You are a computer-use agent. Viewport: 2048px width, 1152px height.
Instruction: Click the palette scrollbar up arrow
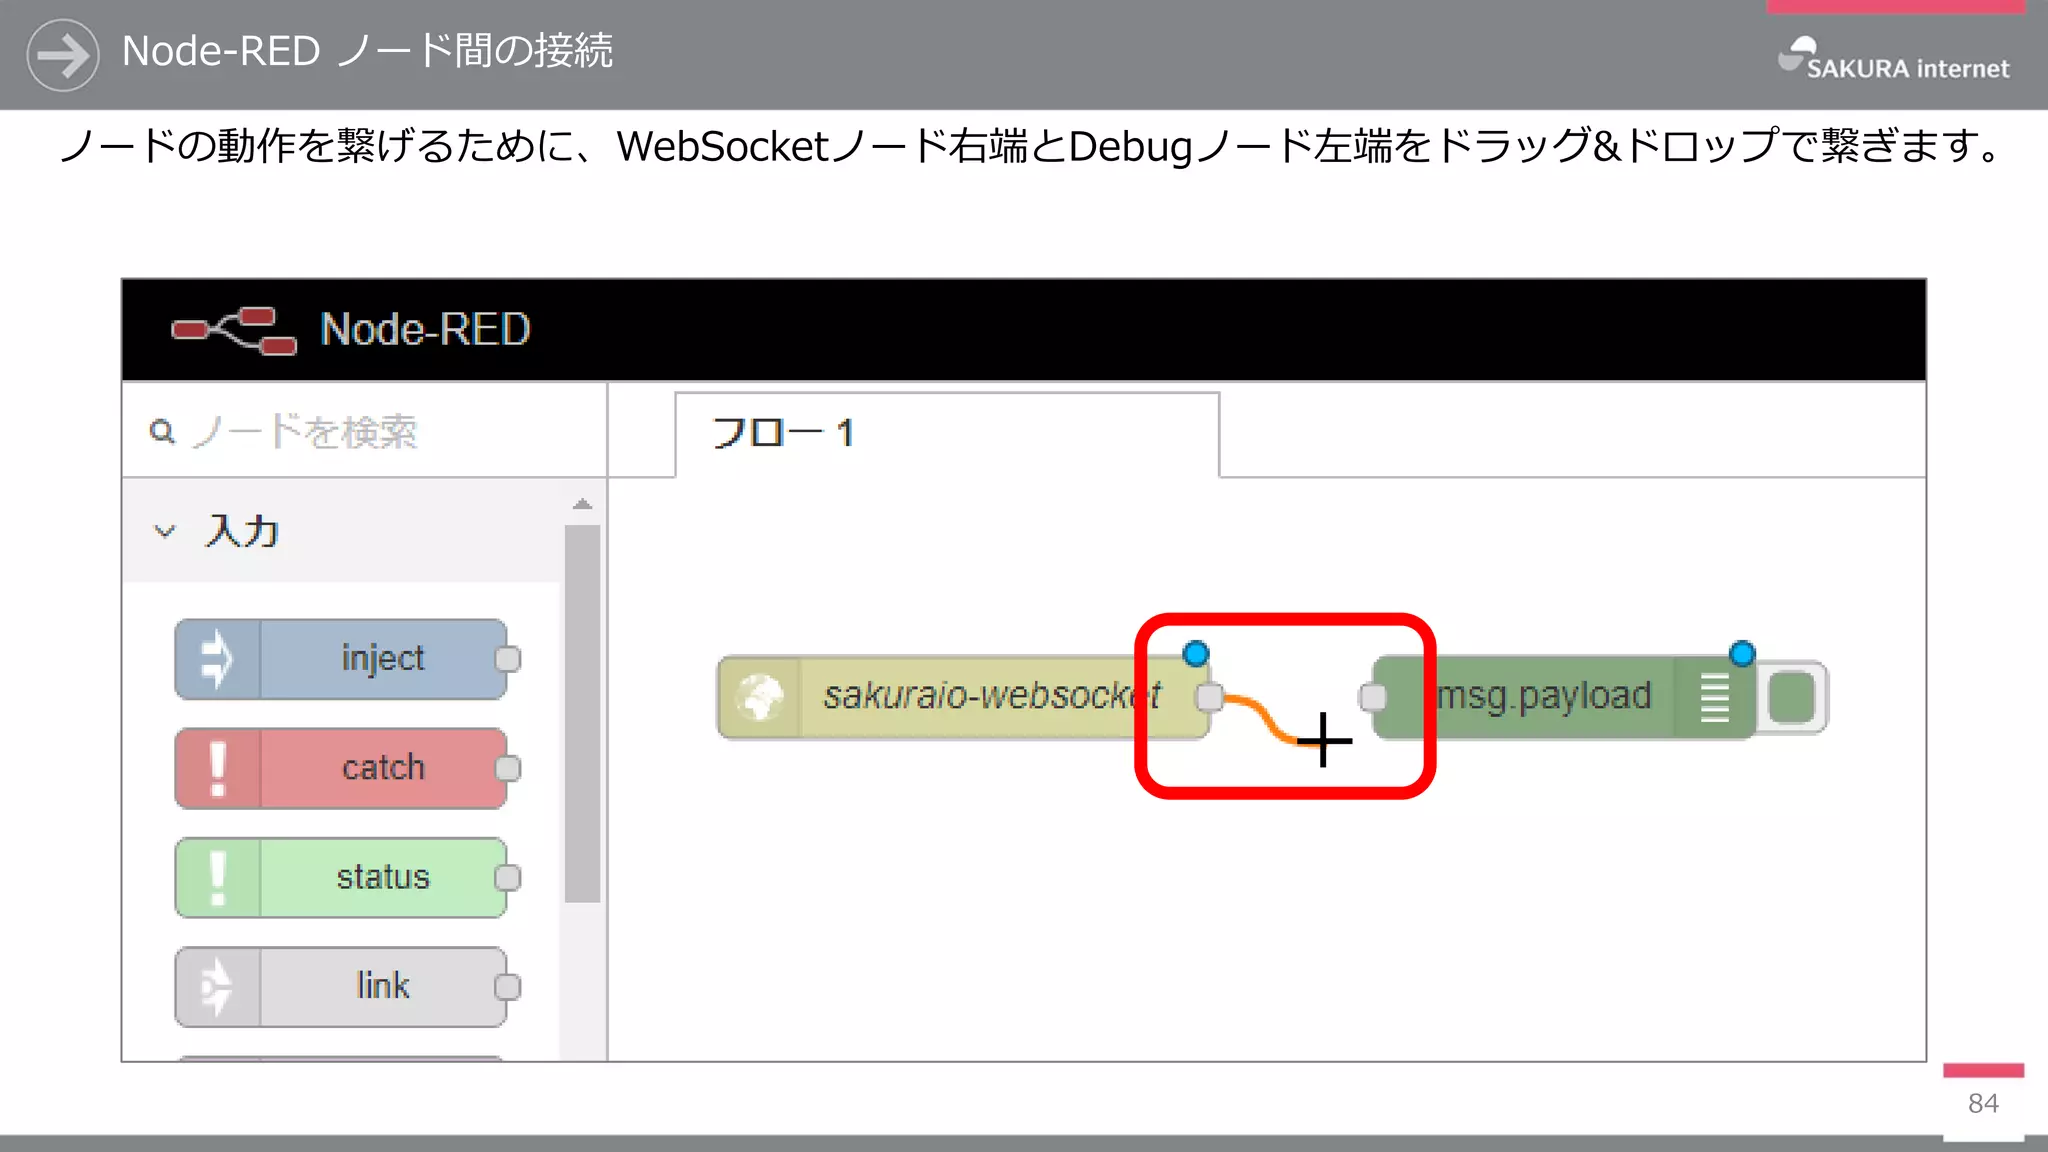click(582, 505)
